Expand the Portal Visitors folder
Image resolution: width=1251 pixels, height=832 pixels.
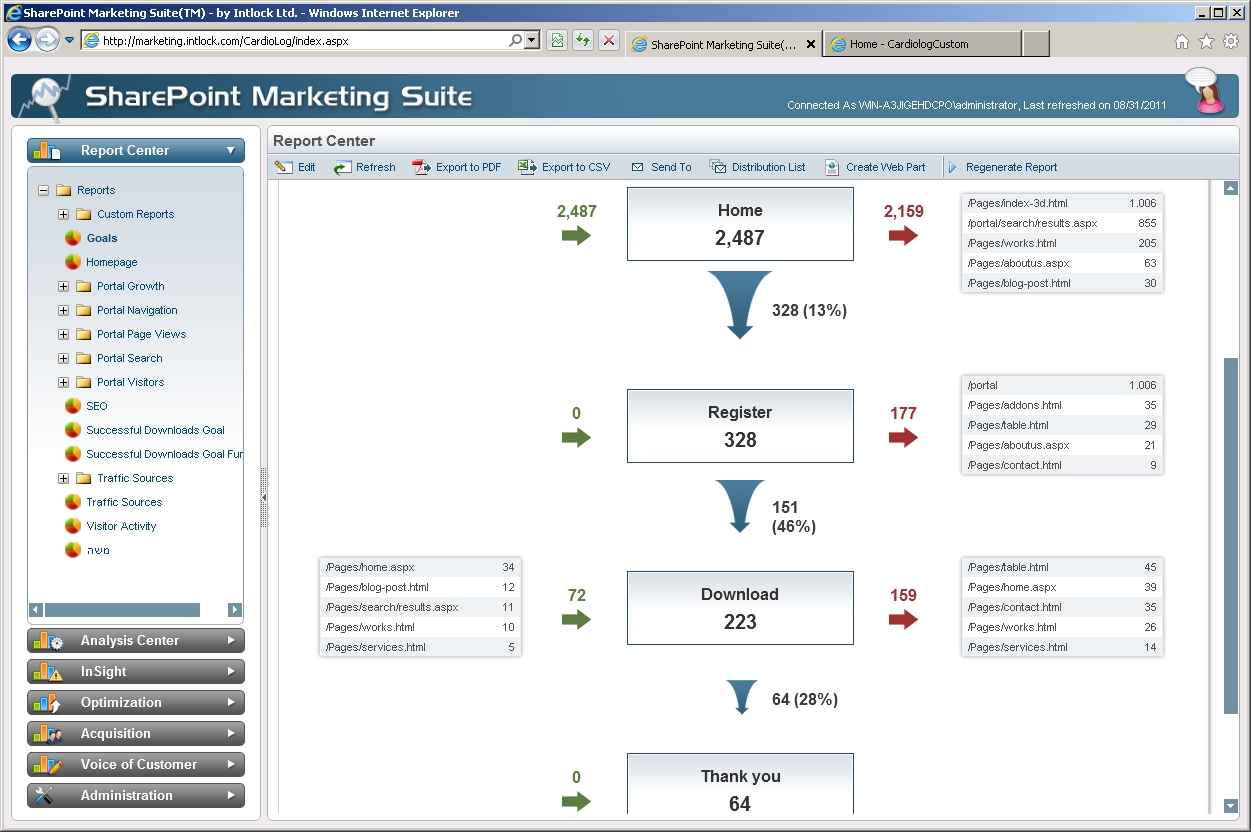click(63, 382)
